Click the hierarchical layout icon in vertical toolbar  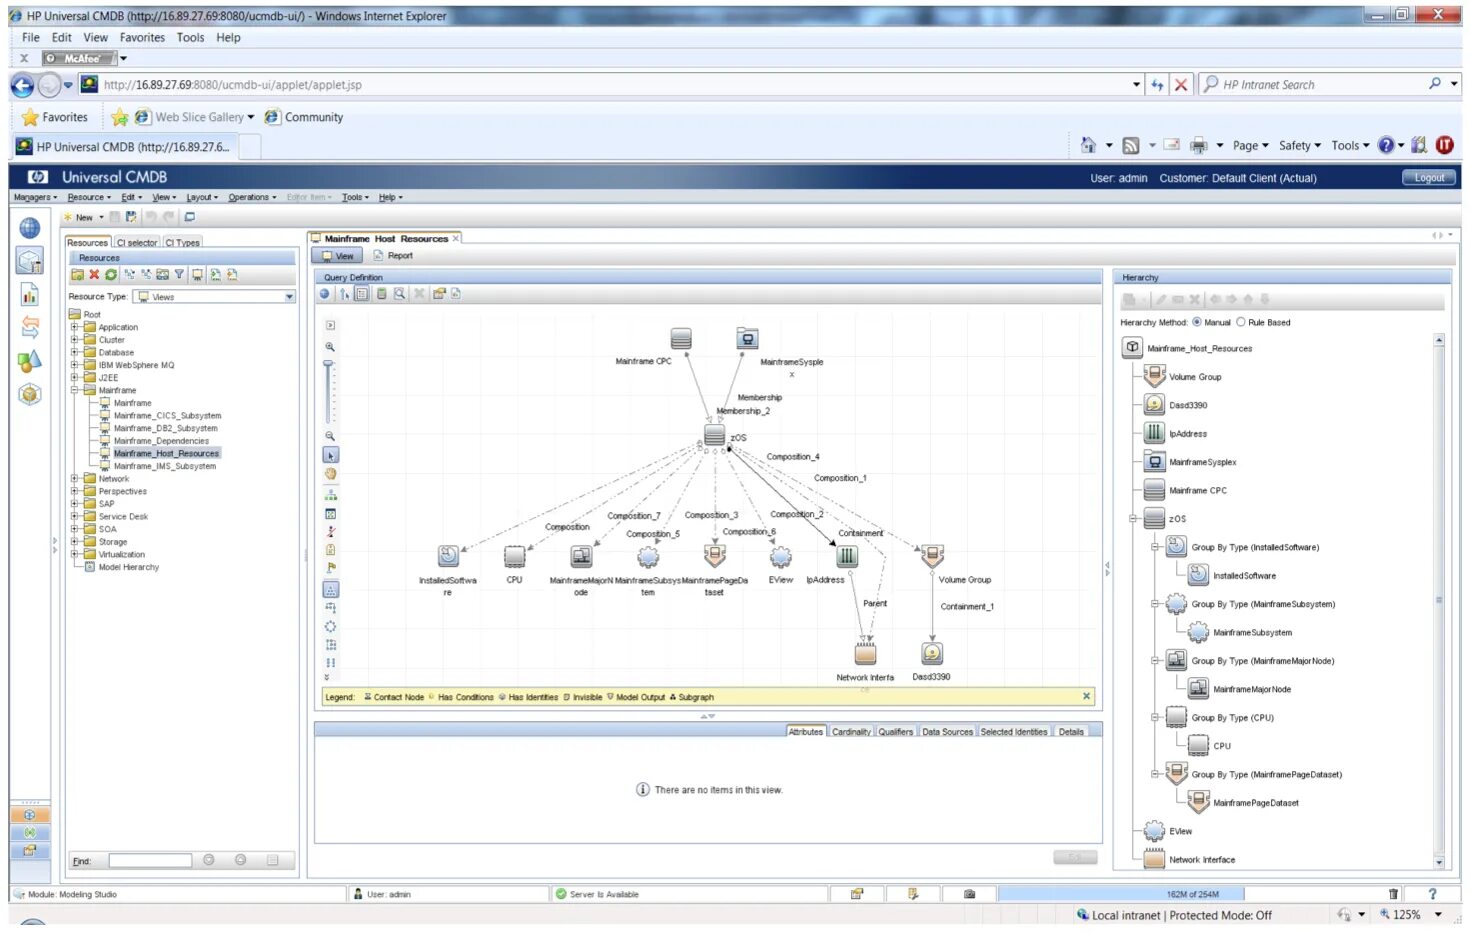[x=330, y=494]
